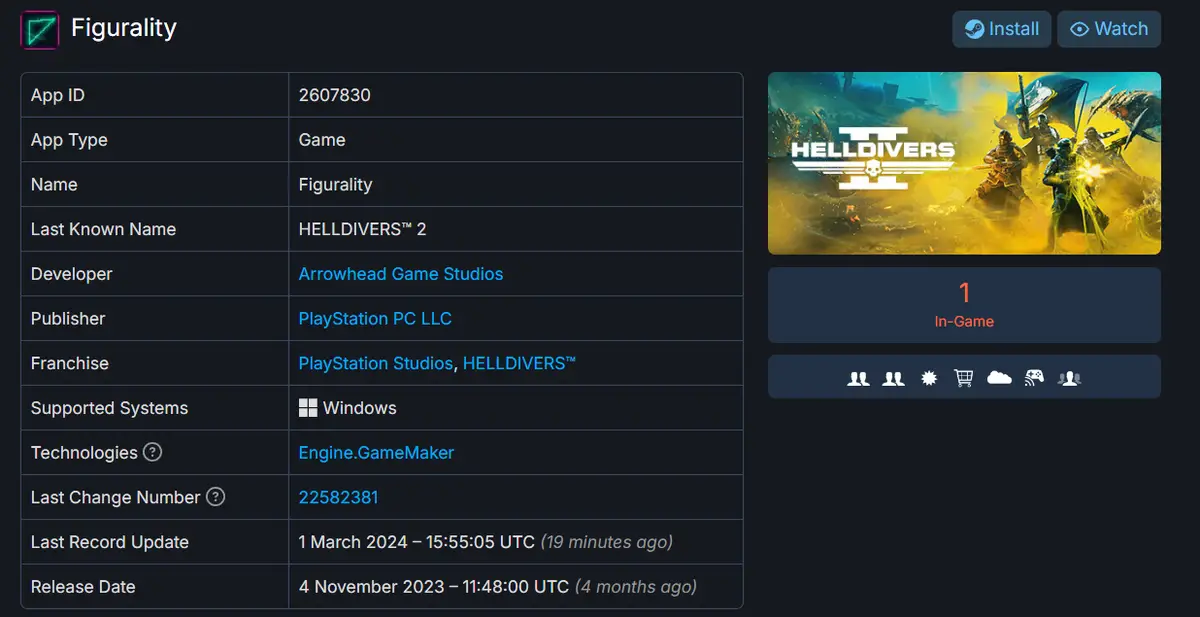Click the "App ID" row label
The height and width of the screenshot is (617, 1200).
pos(58,95)
